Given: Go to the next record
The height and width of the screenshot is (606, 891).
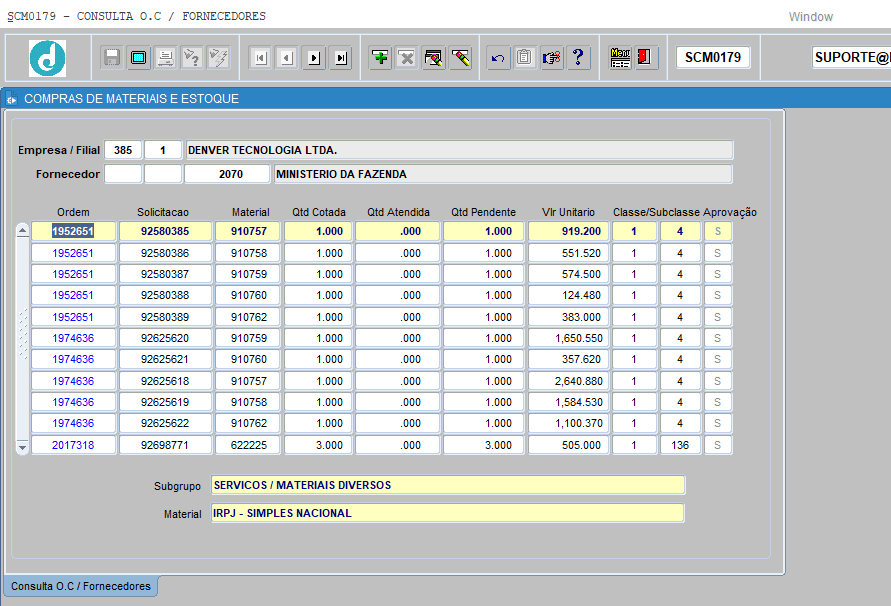Looking at the screenshot, I should (x=314, y=58).
